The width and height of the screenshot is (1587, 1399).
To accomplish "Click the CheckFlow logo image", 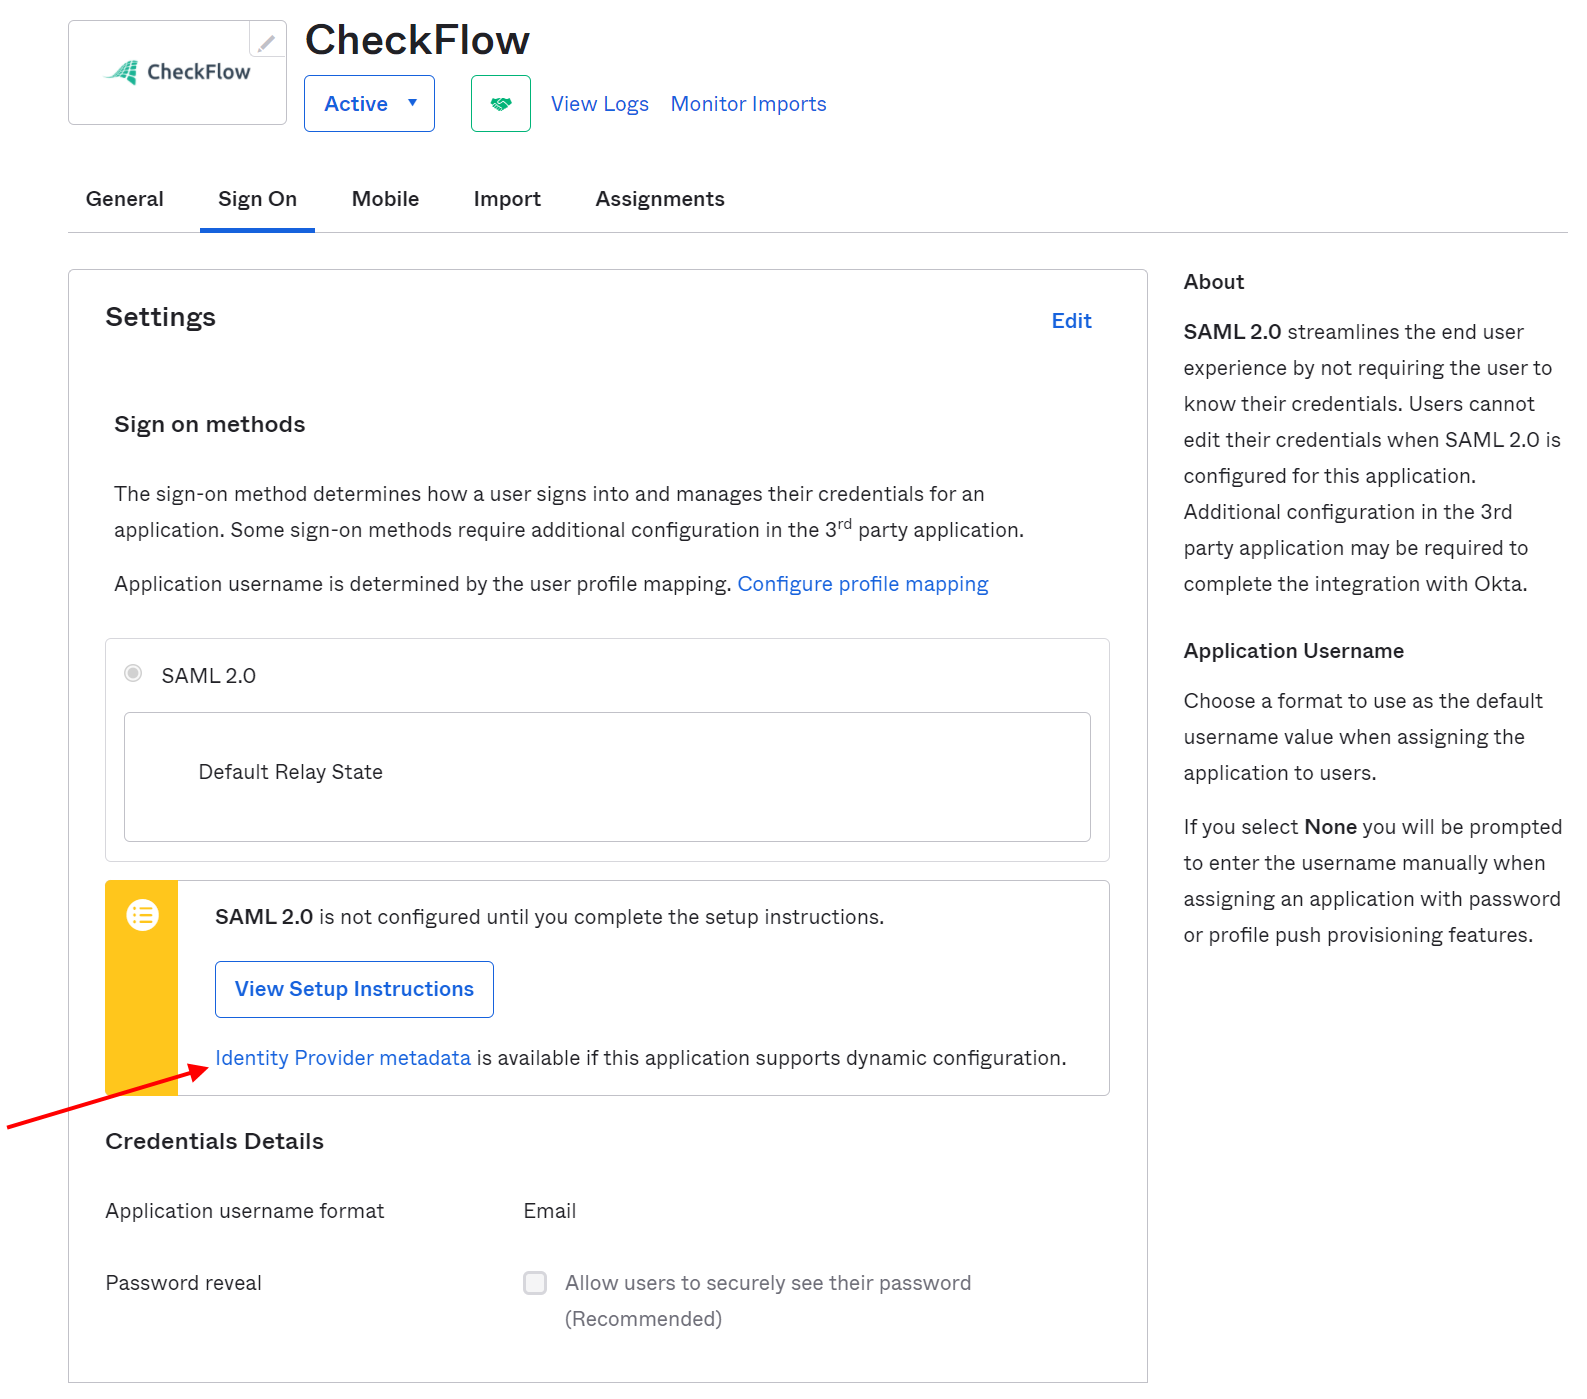I will (178, 72).
